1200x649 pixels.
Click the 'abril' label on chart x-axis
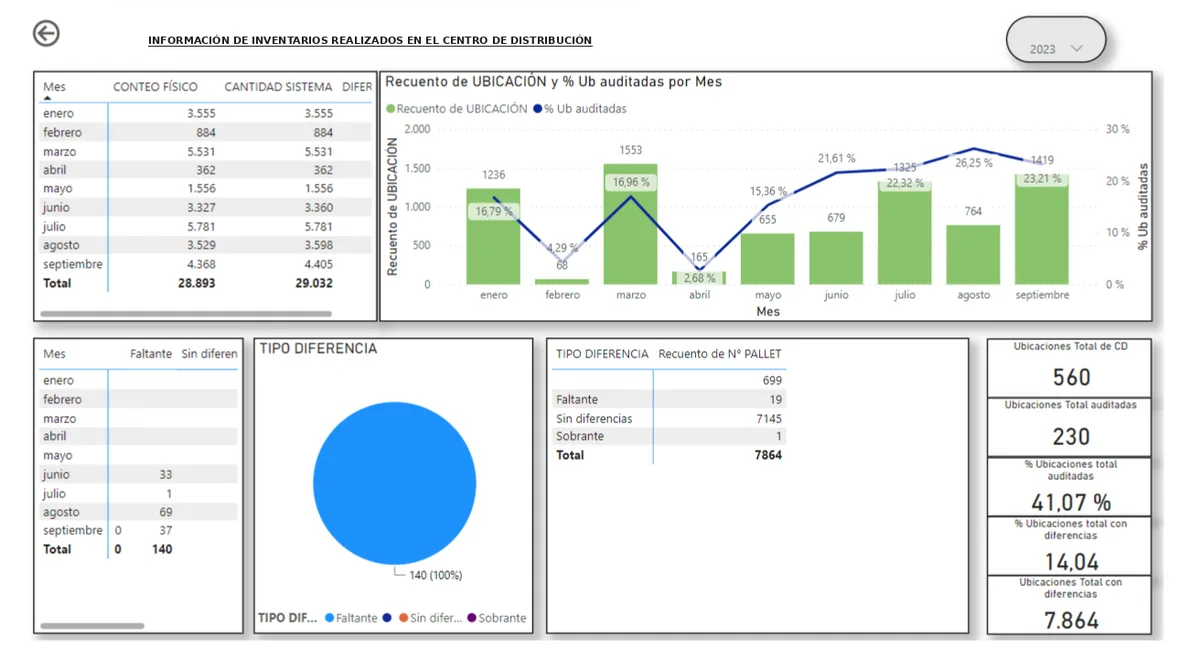[699, 295]
